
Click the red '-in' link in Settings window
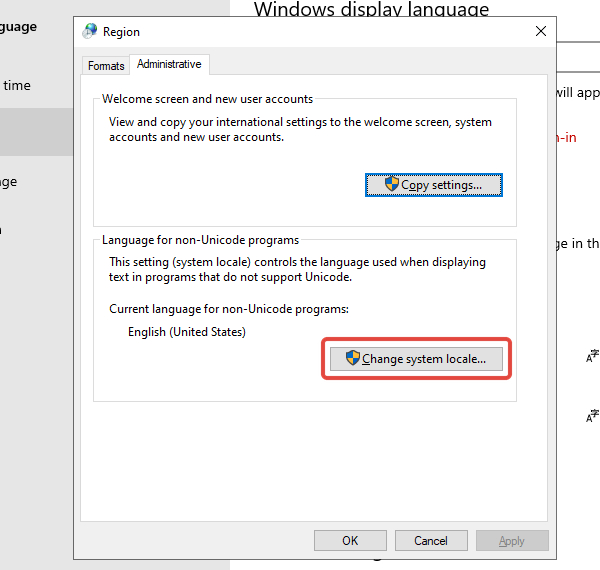pos(566,138)
